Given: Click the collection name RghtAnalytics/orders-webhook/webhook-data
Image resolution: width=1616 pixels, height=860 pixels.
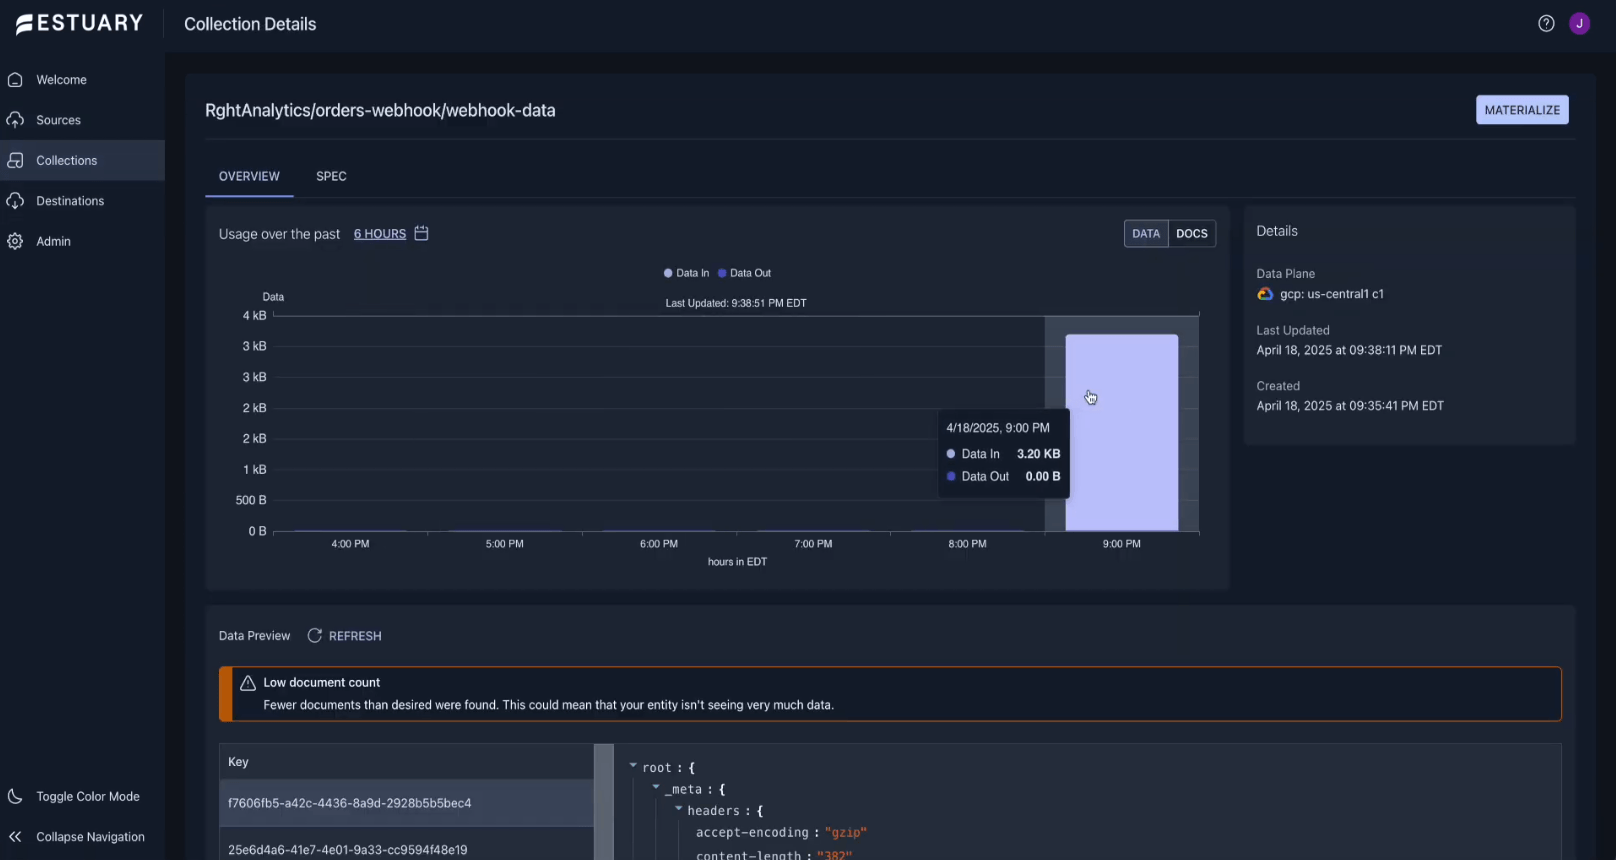Looking at the screenshot, I should [380, 111].
